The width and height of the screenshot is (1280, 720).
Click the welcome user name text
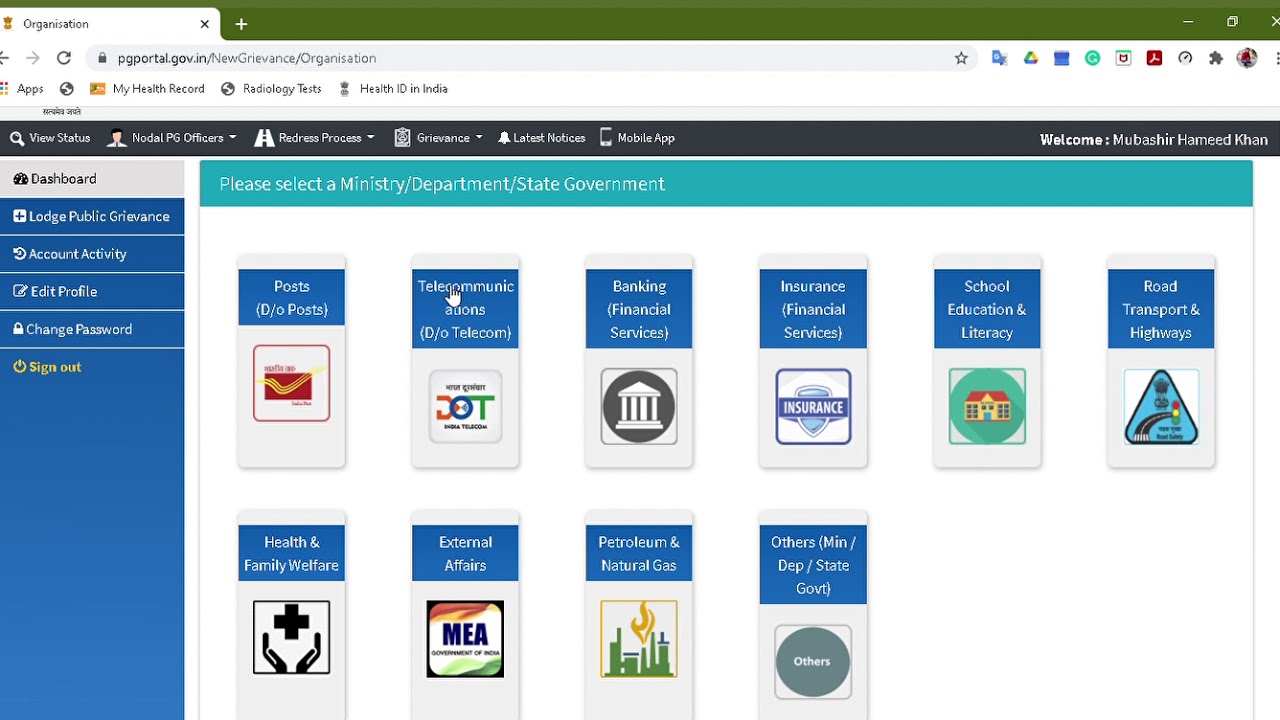point(1190,139)
